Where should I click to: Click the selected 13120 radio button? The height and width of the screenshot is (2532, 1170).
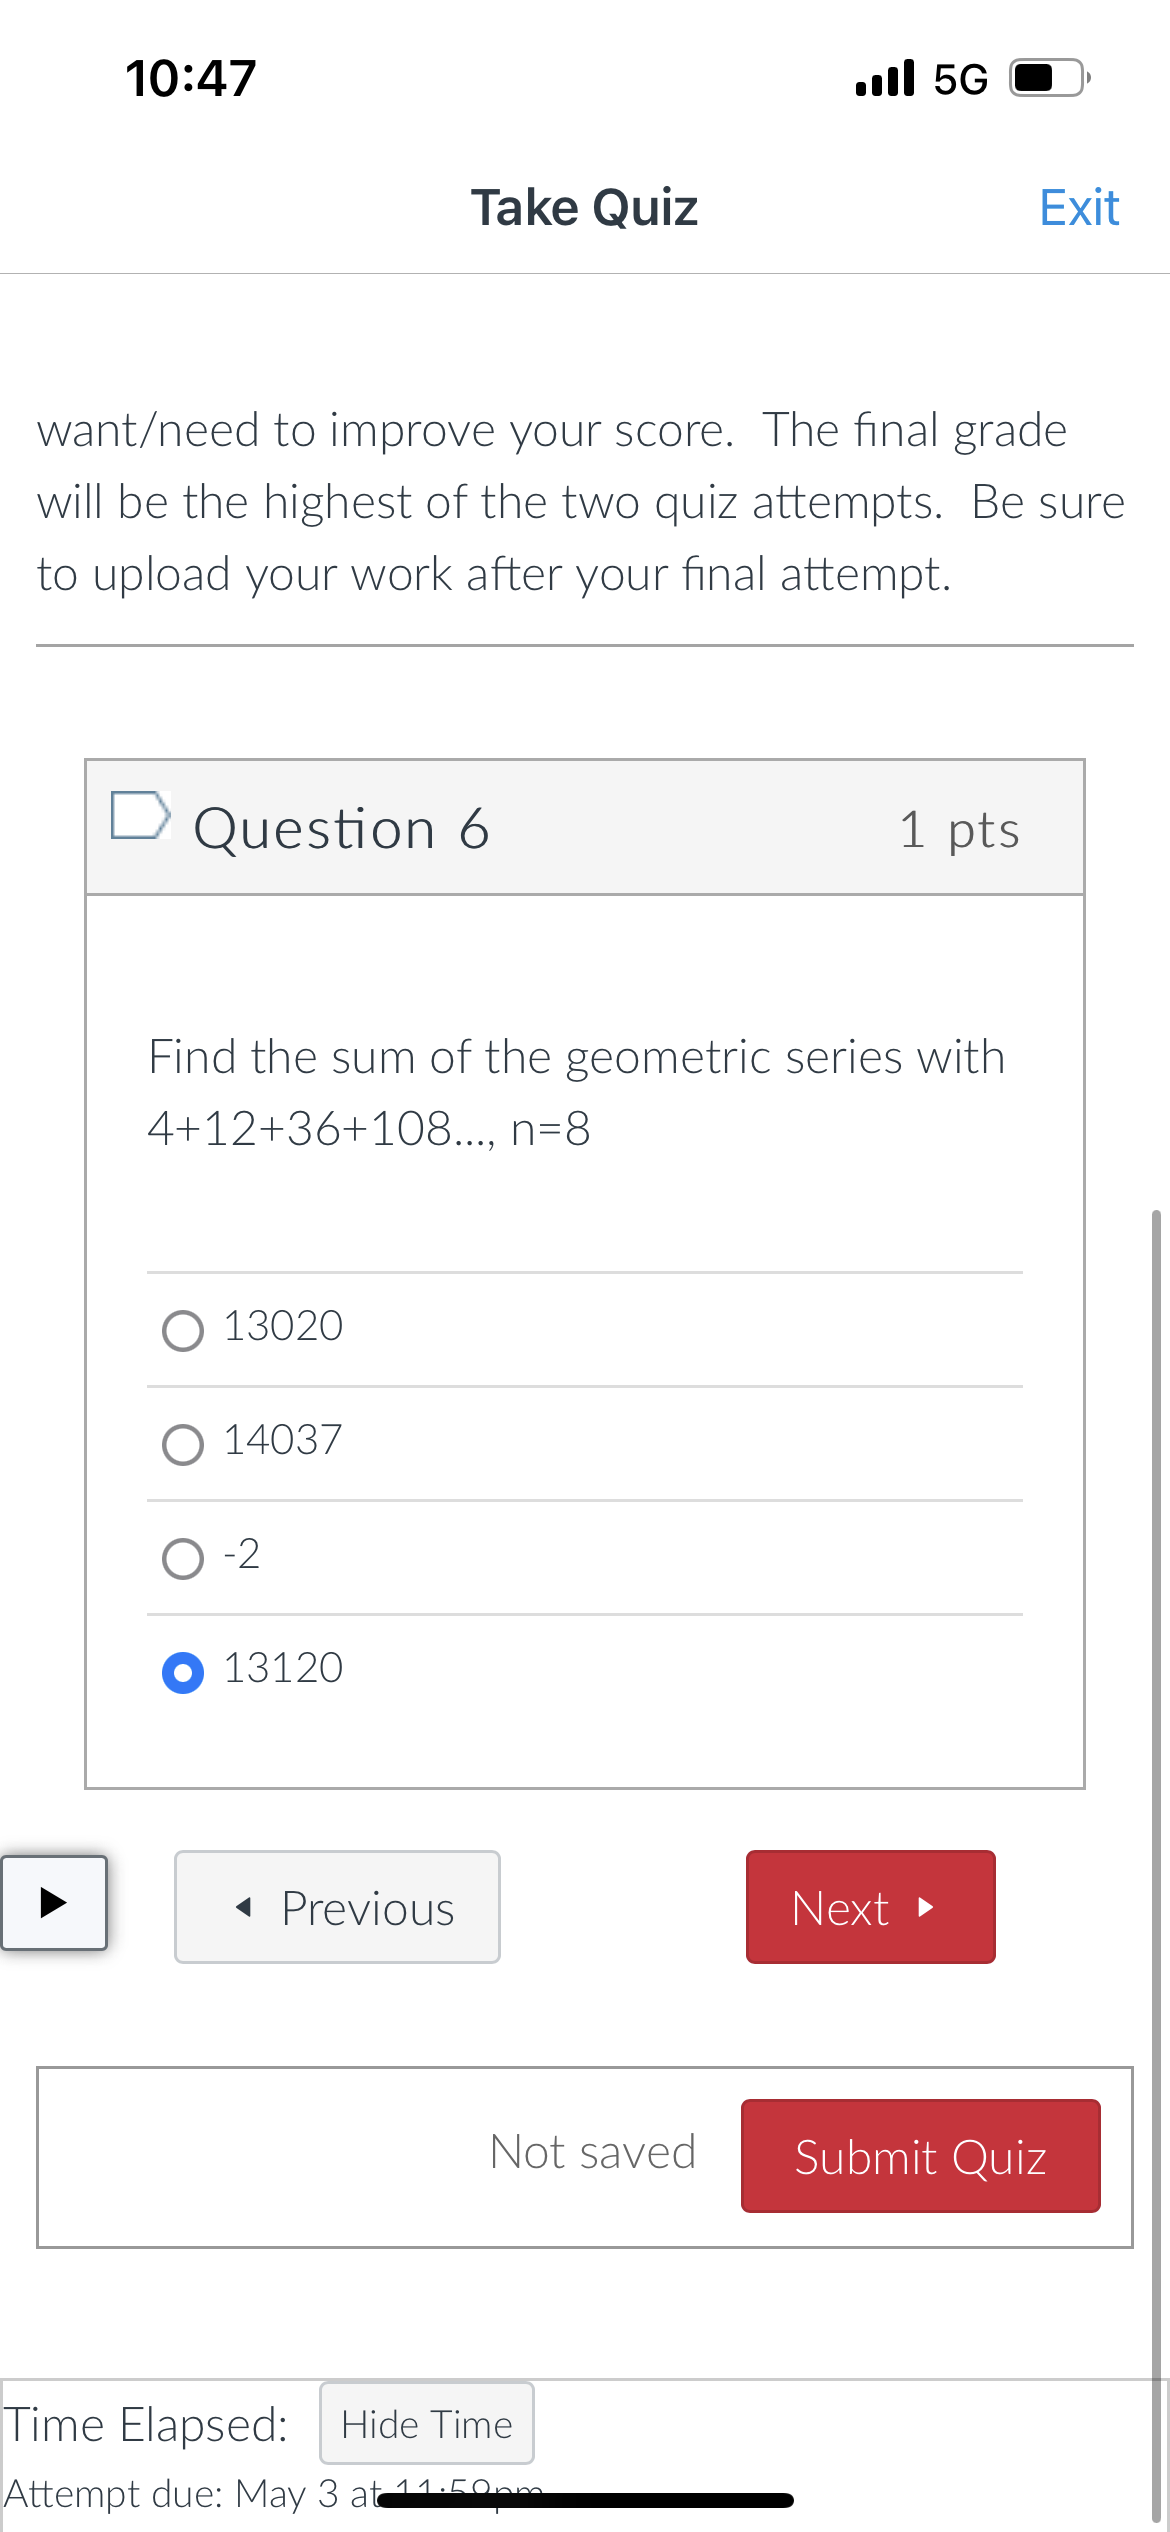(183, 1672)
